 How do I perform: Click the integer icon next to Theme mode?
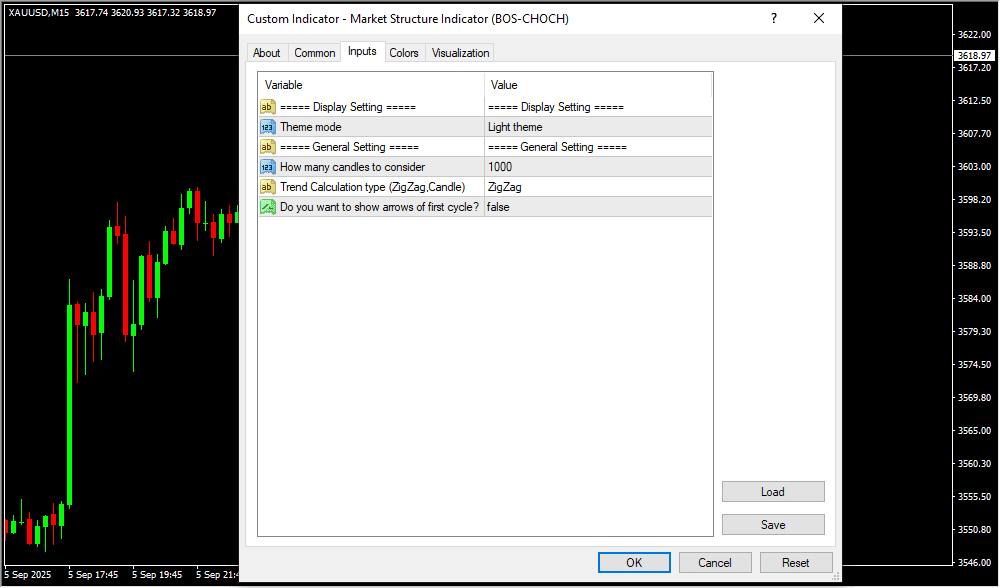(268, 127)
